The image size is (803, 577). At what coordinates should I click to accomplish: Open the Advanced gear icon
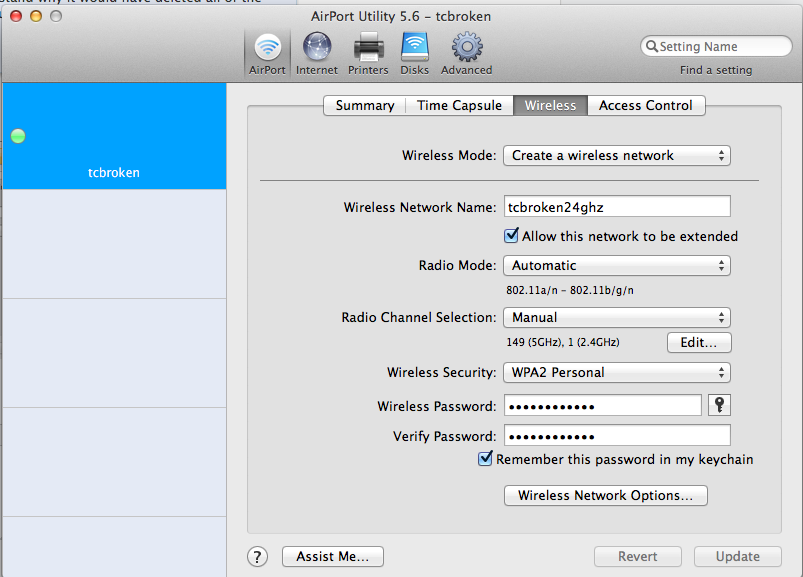(x=467, y=54)
